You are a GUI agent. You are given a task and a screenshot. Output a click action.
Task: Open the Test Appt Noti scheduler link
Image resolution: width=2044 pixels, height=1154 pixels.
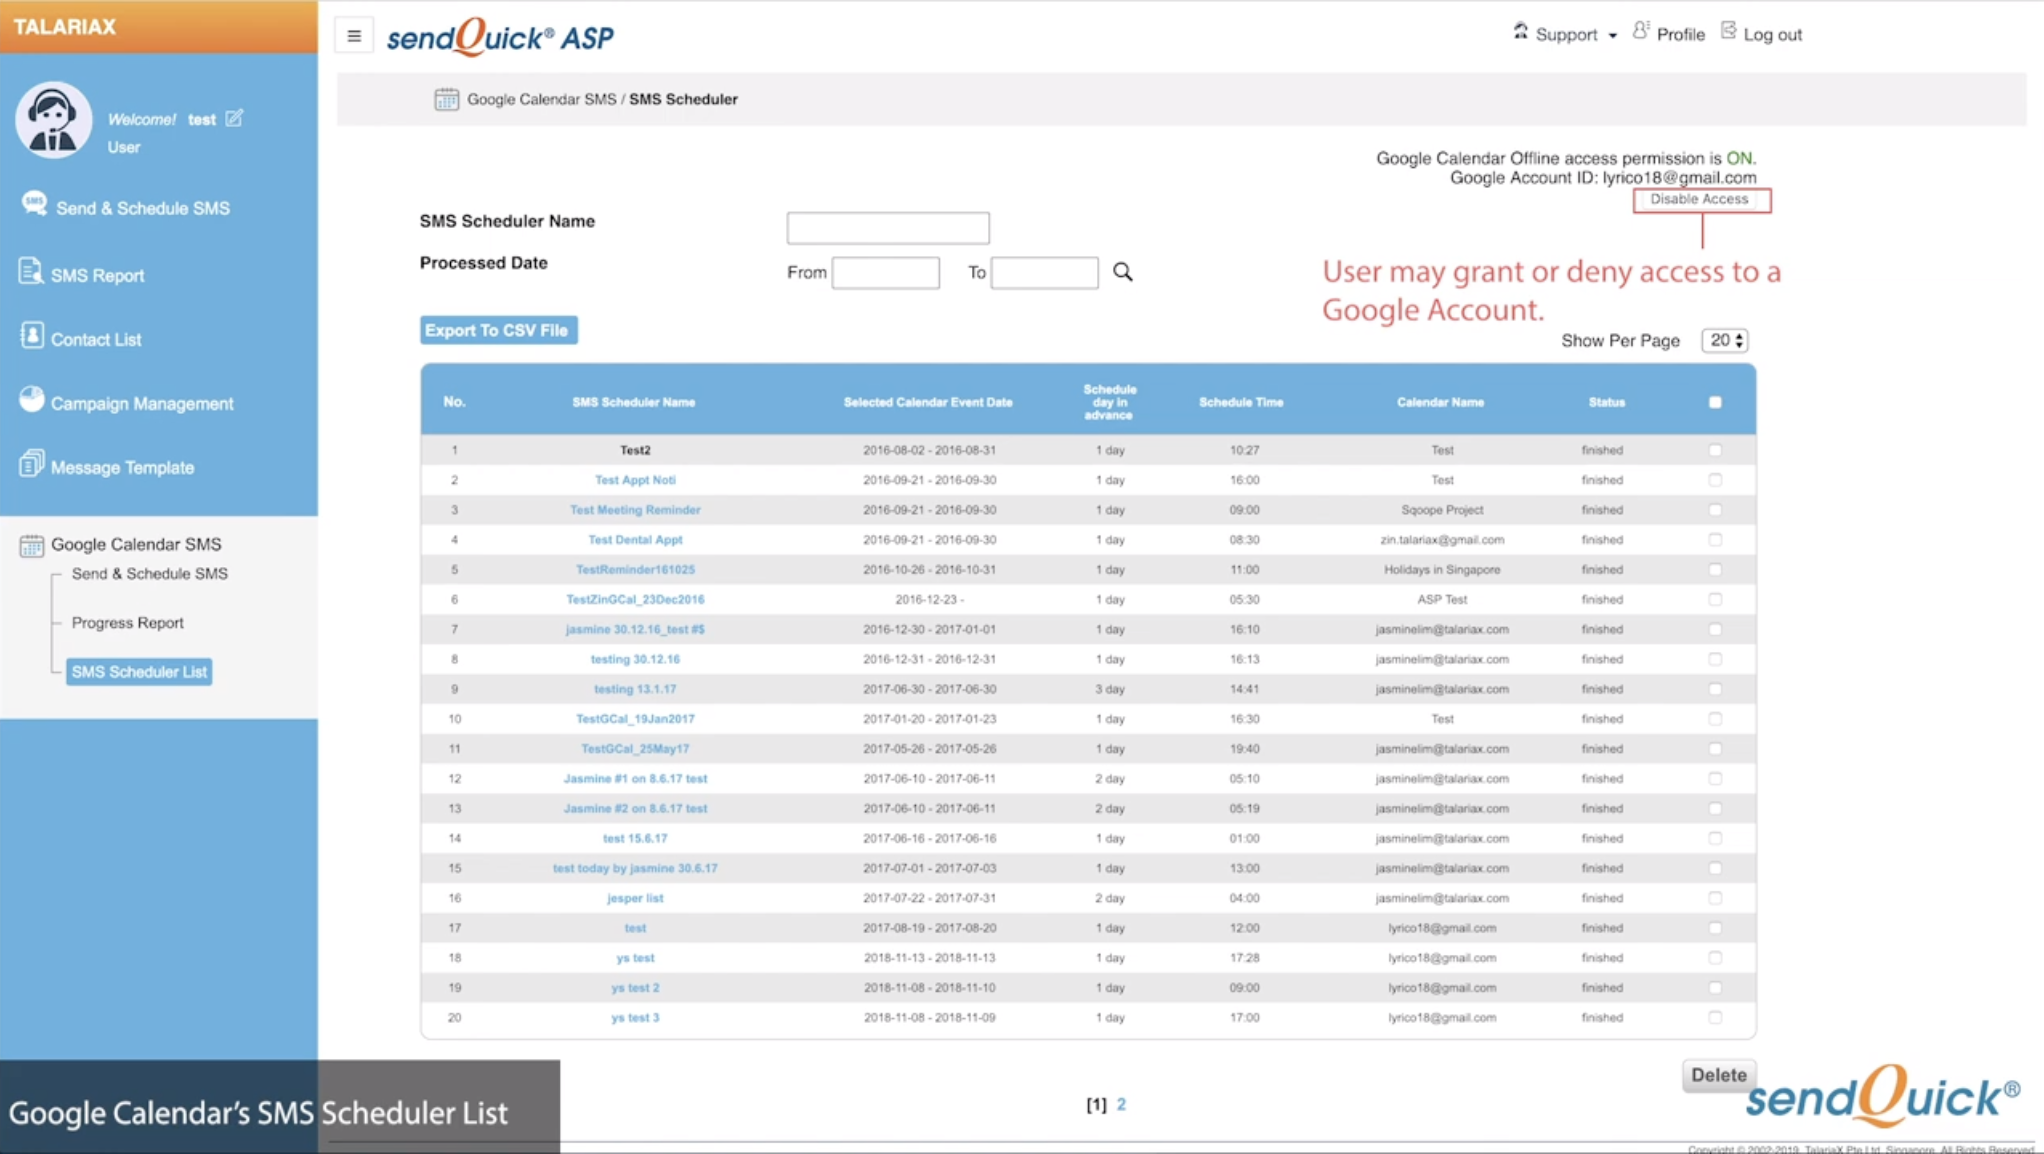tap(635, 480)
